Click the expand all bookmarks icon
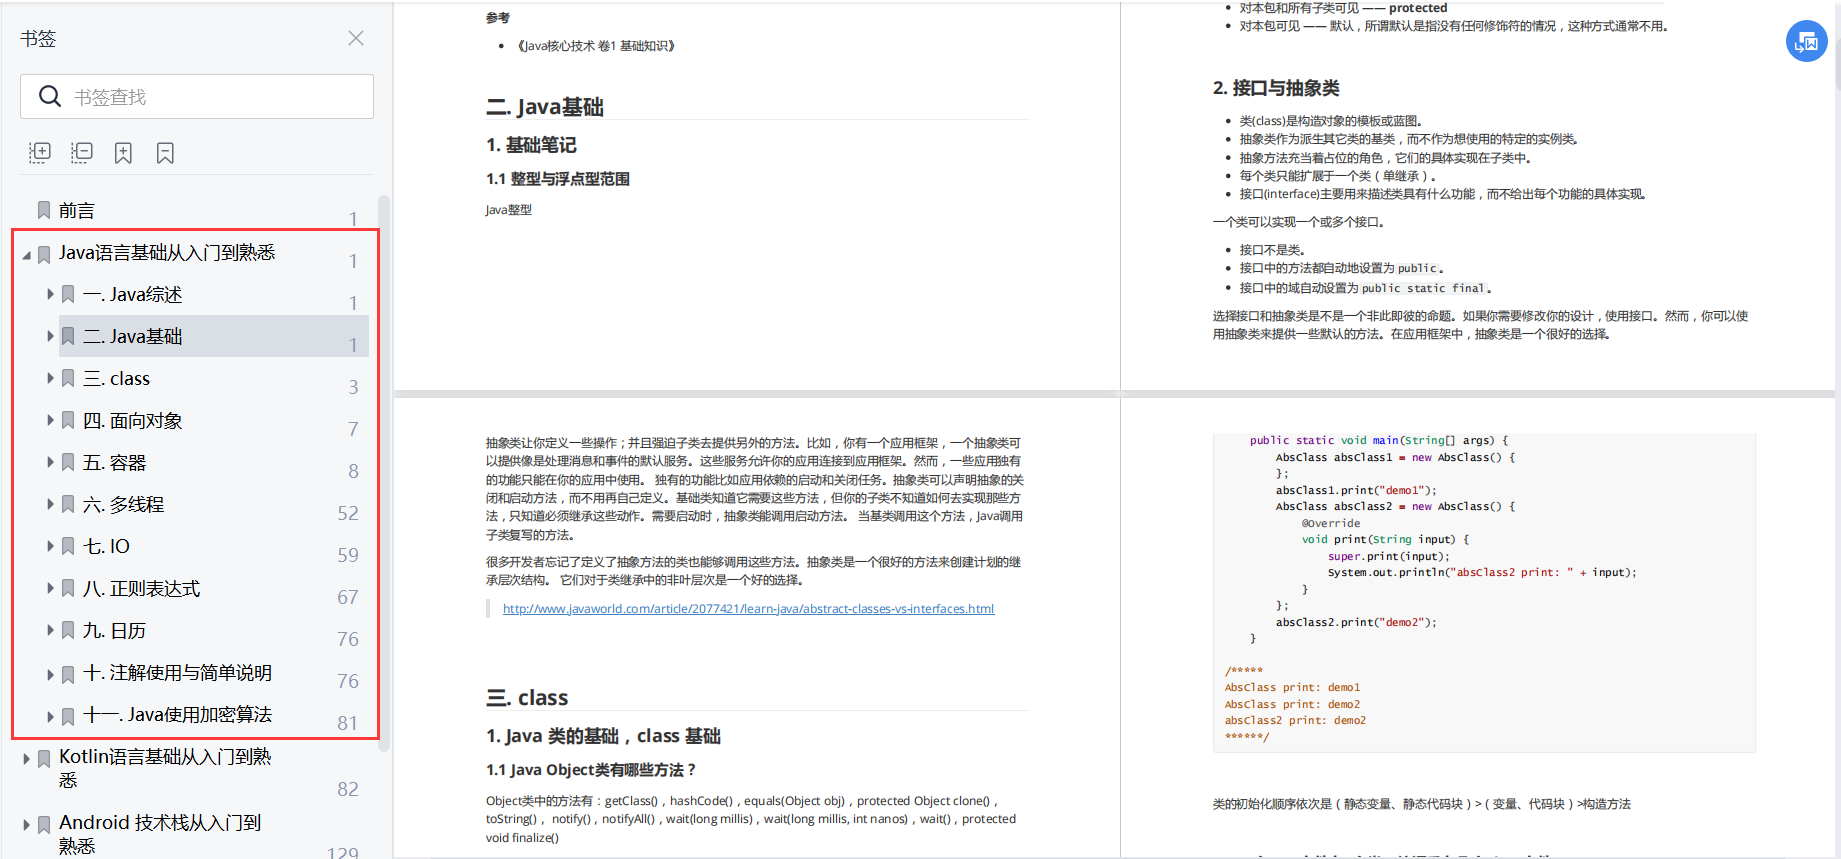Image resolution: width=1841 pixels, height=859 pixels. point(40,152)
